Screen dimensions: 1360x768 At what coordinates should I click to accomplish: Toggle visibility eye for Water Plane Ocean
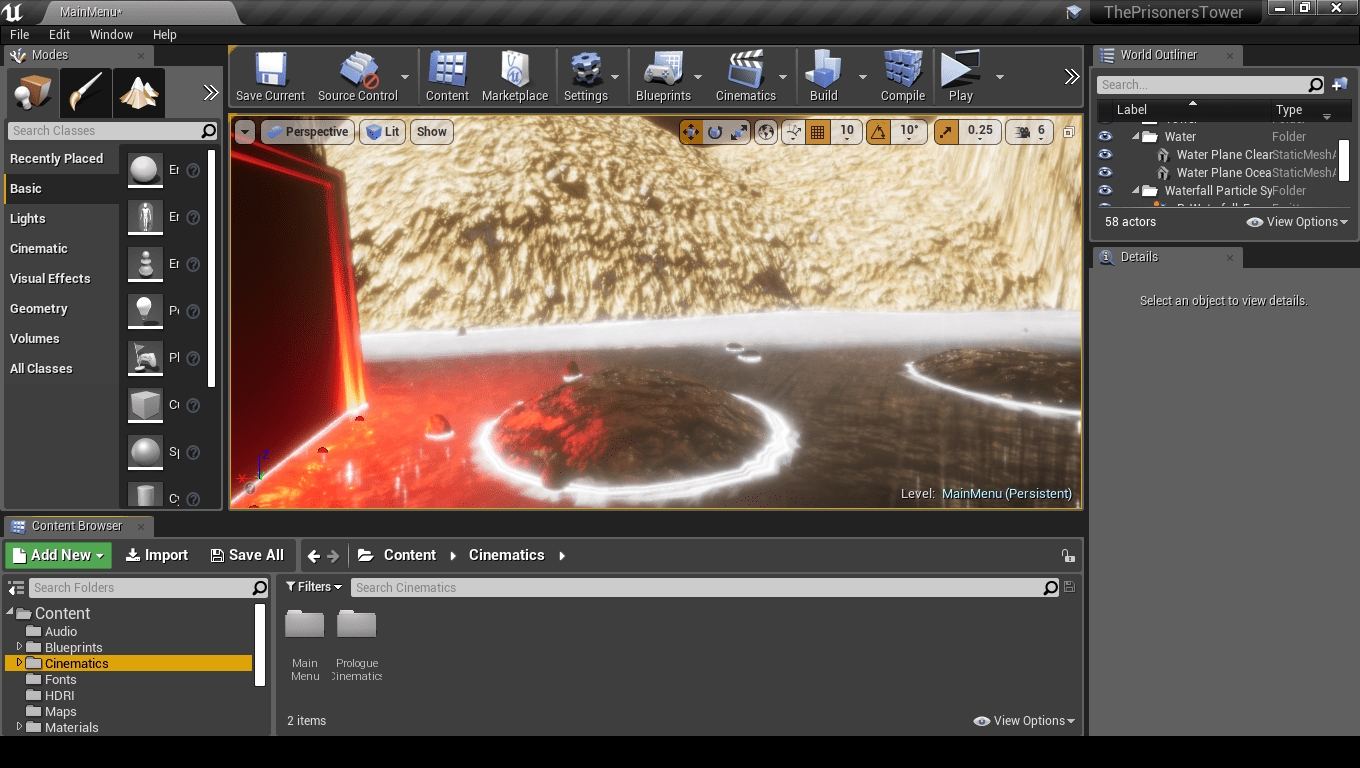(x=1105, y=173)
